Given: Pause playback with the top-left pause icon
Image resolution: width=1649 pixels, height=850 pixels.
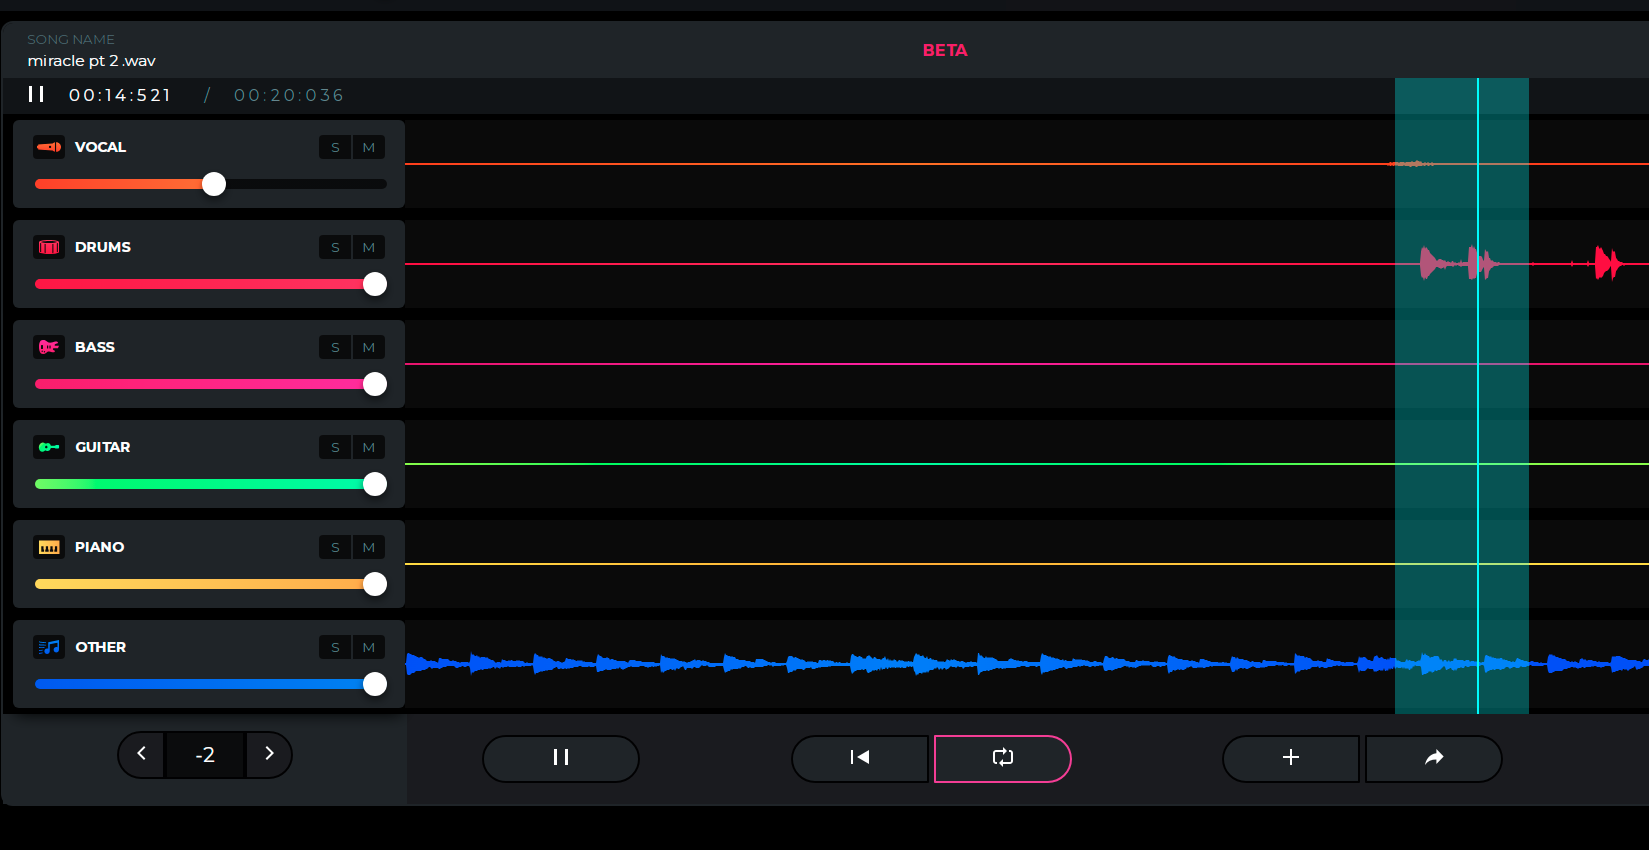Looking at the screenshot, I should 36,94.
